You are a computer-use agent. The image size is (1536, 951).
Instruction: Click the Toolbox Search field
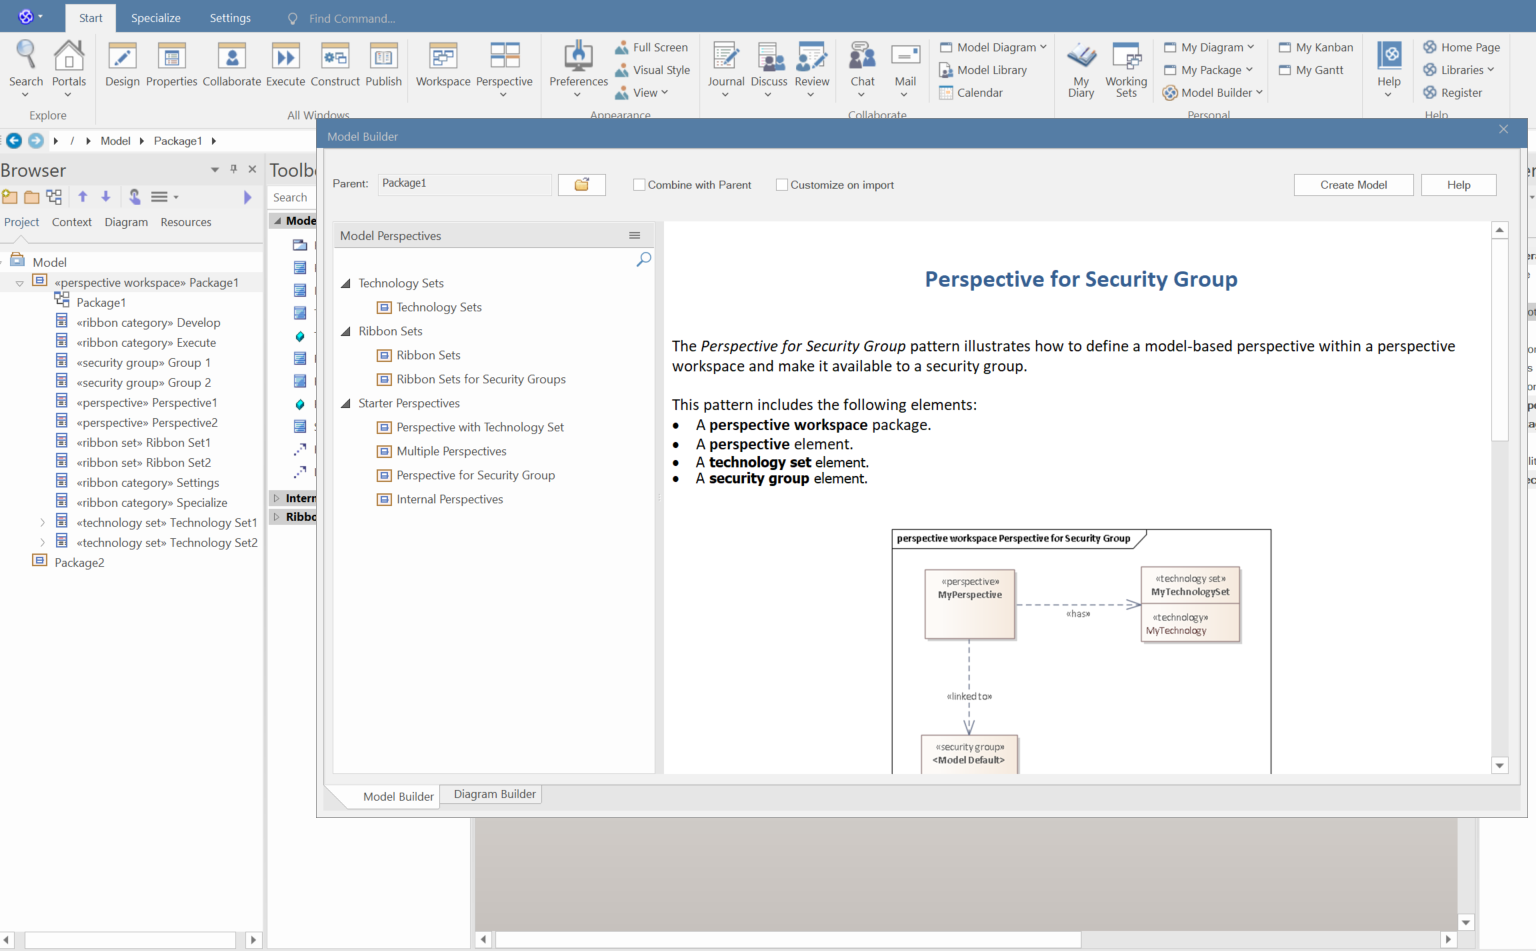point(291,197)
